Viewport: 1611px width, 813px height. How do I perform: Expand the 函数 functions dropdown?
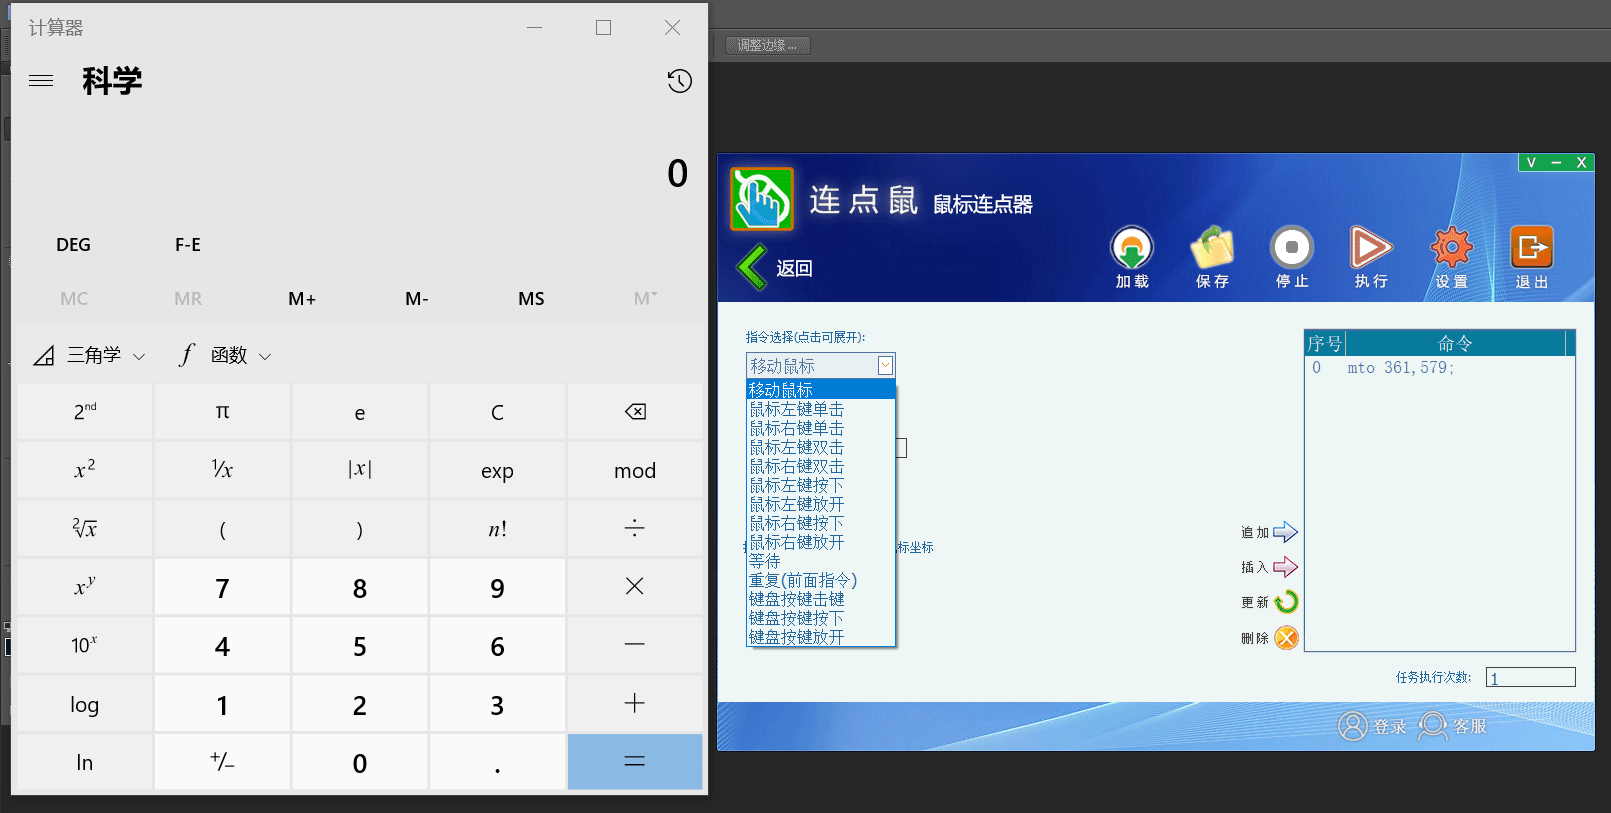pos(225,355)
